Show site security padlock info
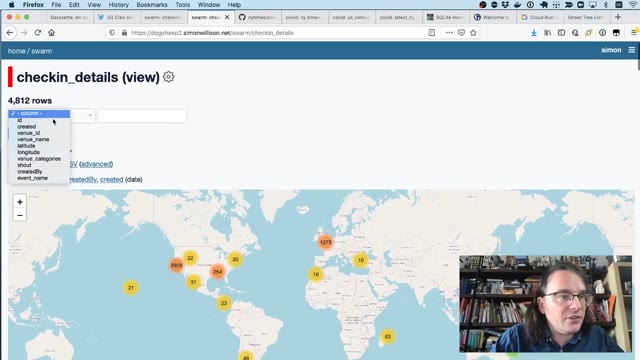640x360 pixels. tap(124, 33)
